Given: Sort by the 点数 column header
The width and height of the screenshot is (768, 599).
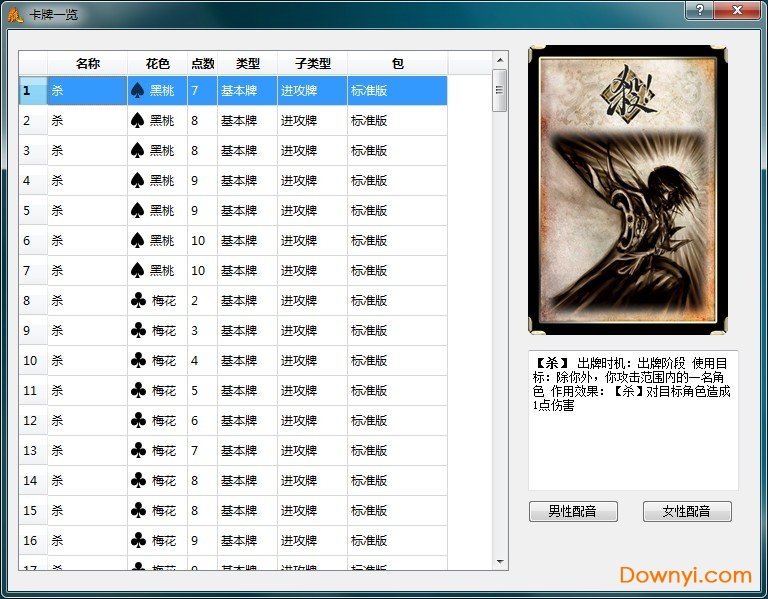Looking at the screenshot, I should 202,63.
